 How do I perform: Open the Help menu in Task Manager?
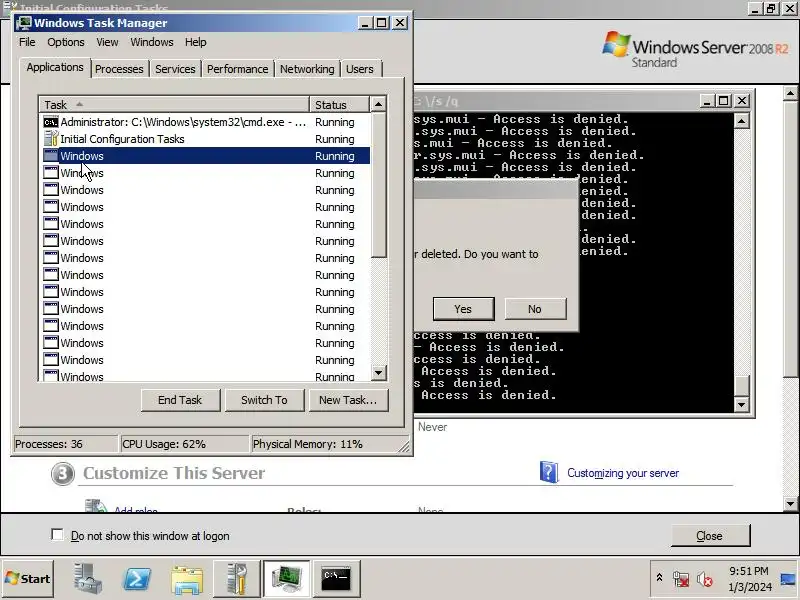click(x=195, y=42)
